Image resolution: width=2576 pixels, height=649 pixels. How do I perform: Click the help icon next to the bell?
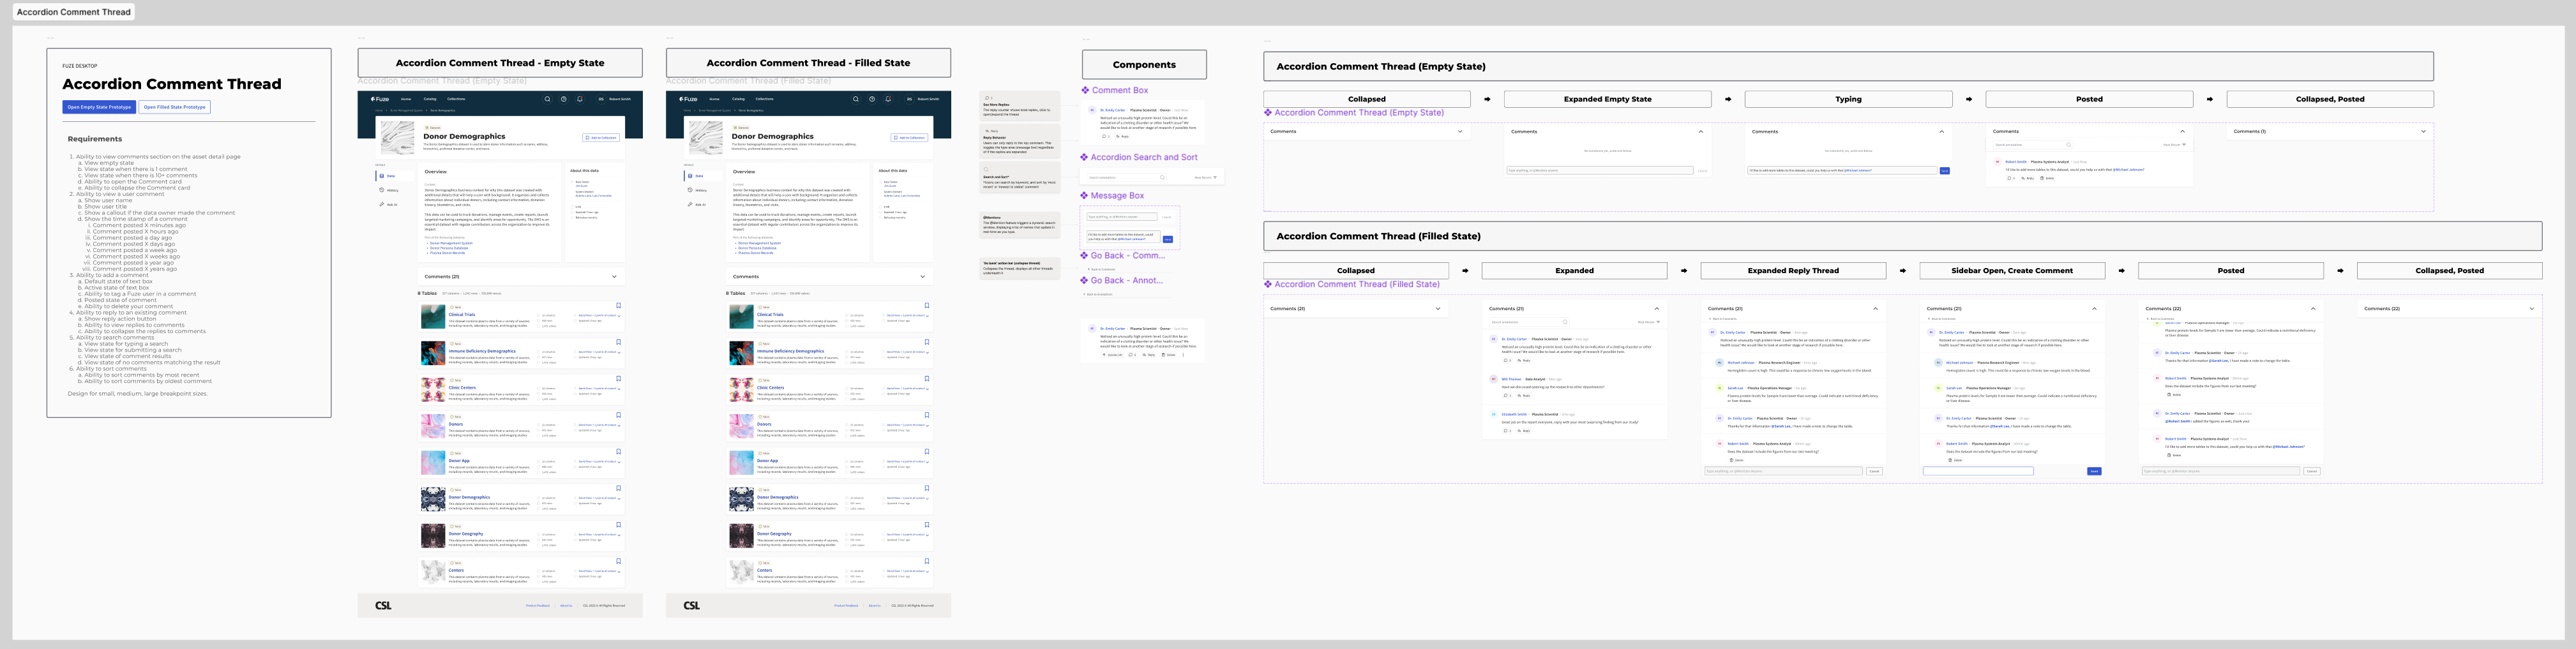tap(563, 99)
